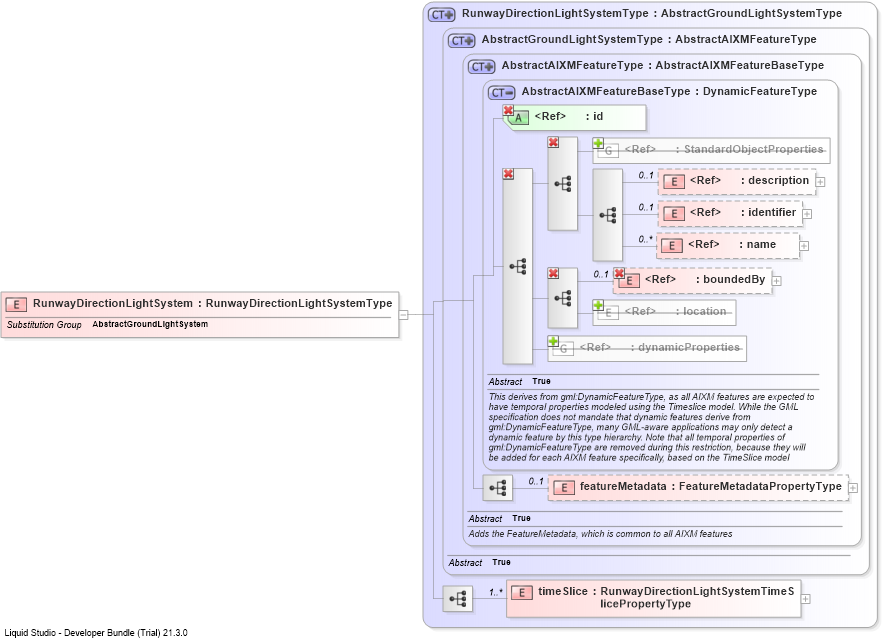Click green plus on StandardObjectProperties group

[x=598, y=143]
